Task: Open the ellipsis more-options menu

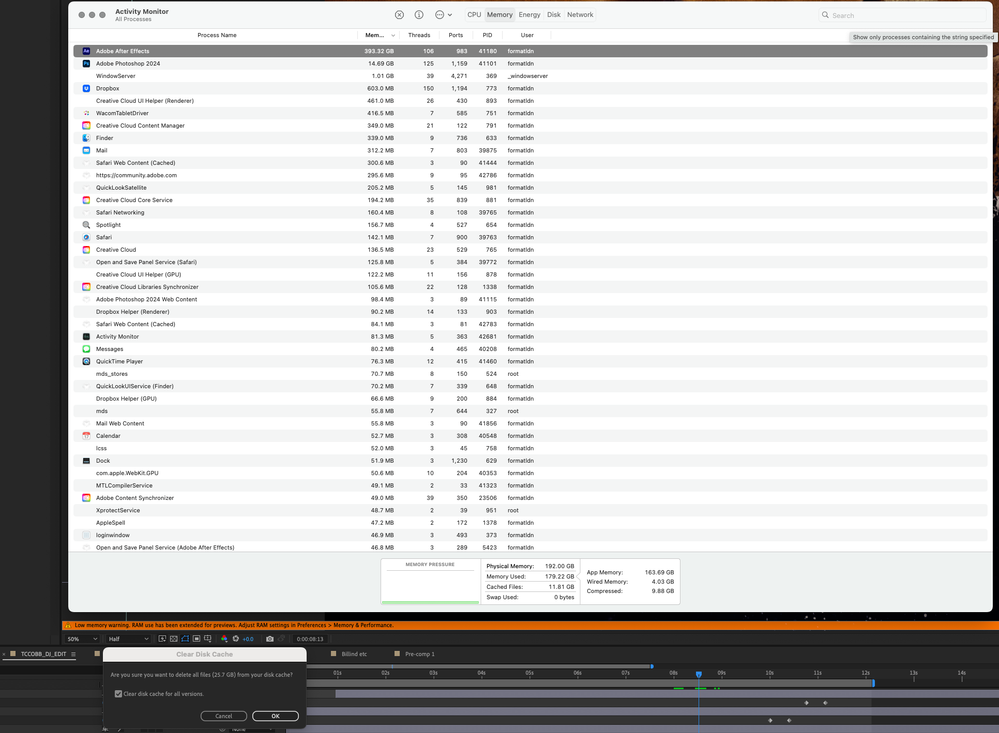Action: 443,15
